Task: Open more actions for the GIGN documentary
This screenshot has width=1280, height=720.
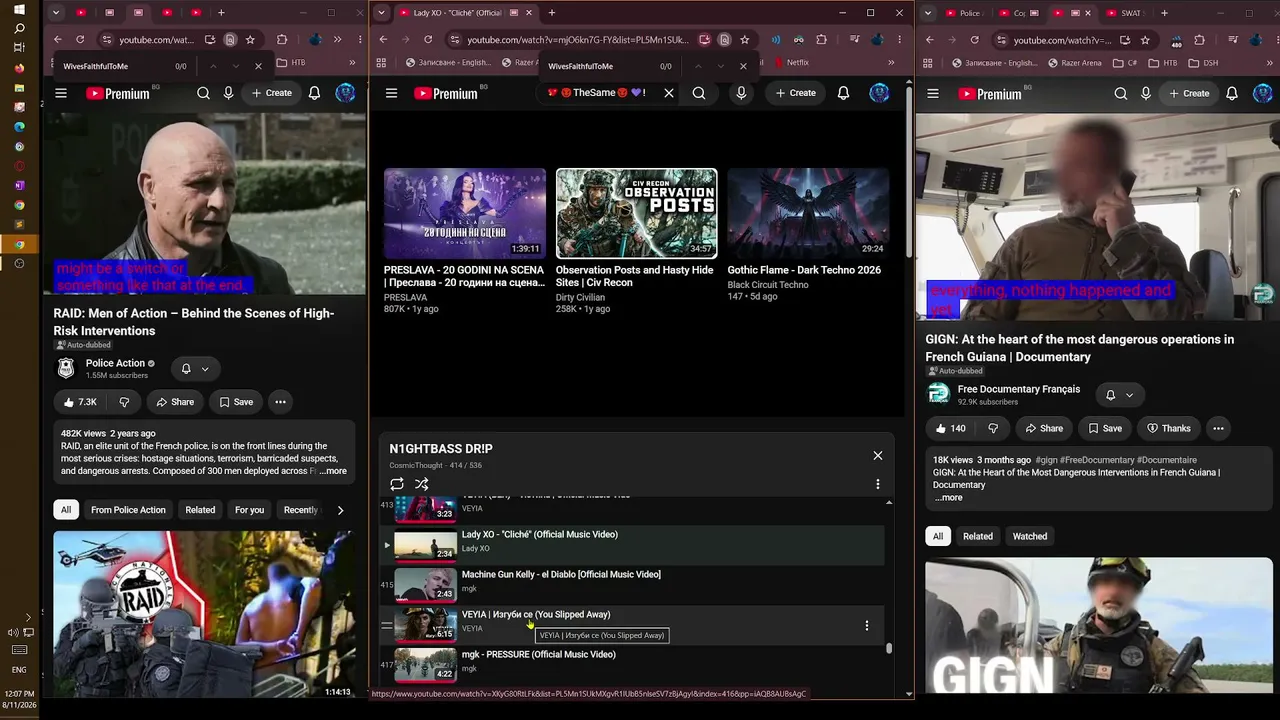Action: pyautogui.click(x=1218, y=428)
